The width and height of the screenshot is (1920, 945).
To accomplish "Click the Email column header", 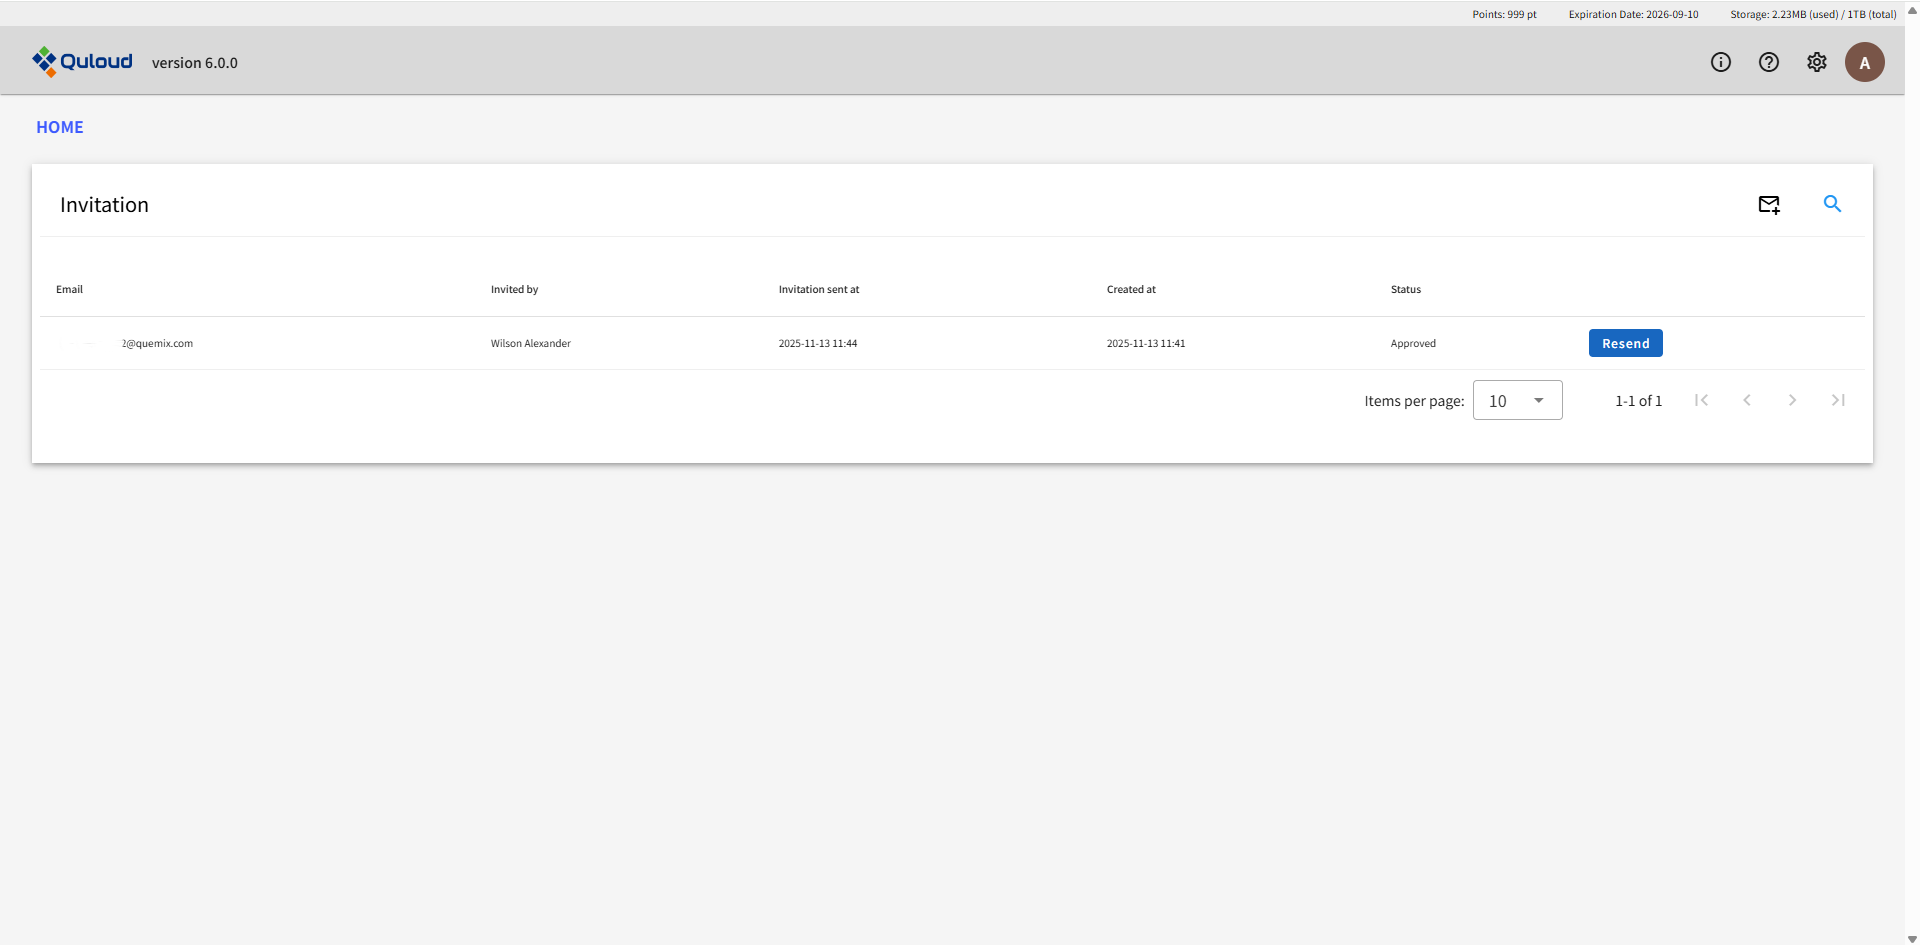I will pyautogui.click(x=69, y=289).
